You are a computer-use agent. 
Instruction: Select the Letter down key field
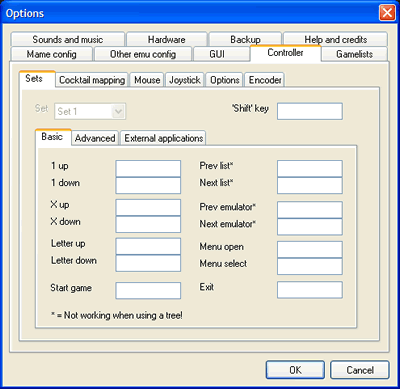click(148, 263)
